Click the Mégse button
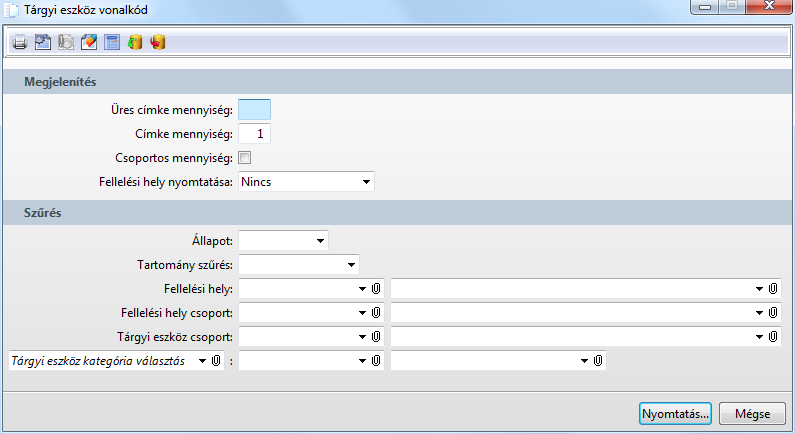The height and width of the screenshot is (434, 795). 752,414
